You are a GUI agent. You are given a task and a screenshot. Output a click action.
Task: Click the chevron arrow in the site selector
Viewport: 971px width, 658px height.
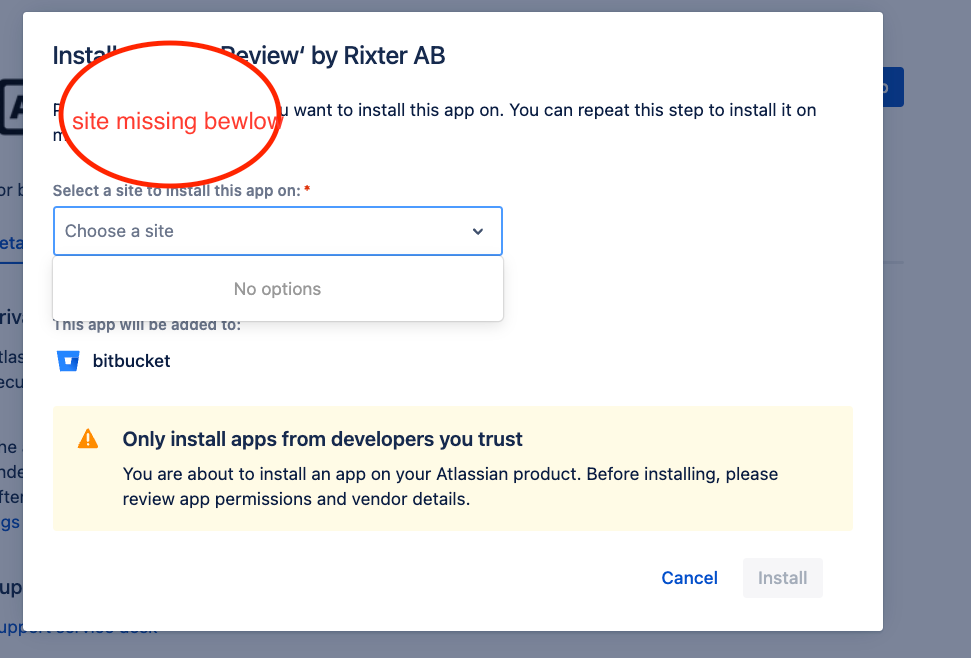click(477, 232)
